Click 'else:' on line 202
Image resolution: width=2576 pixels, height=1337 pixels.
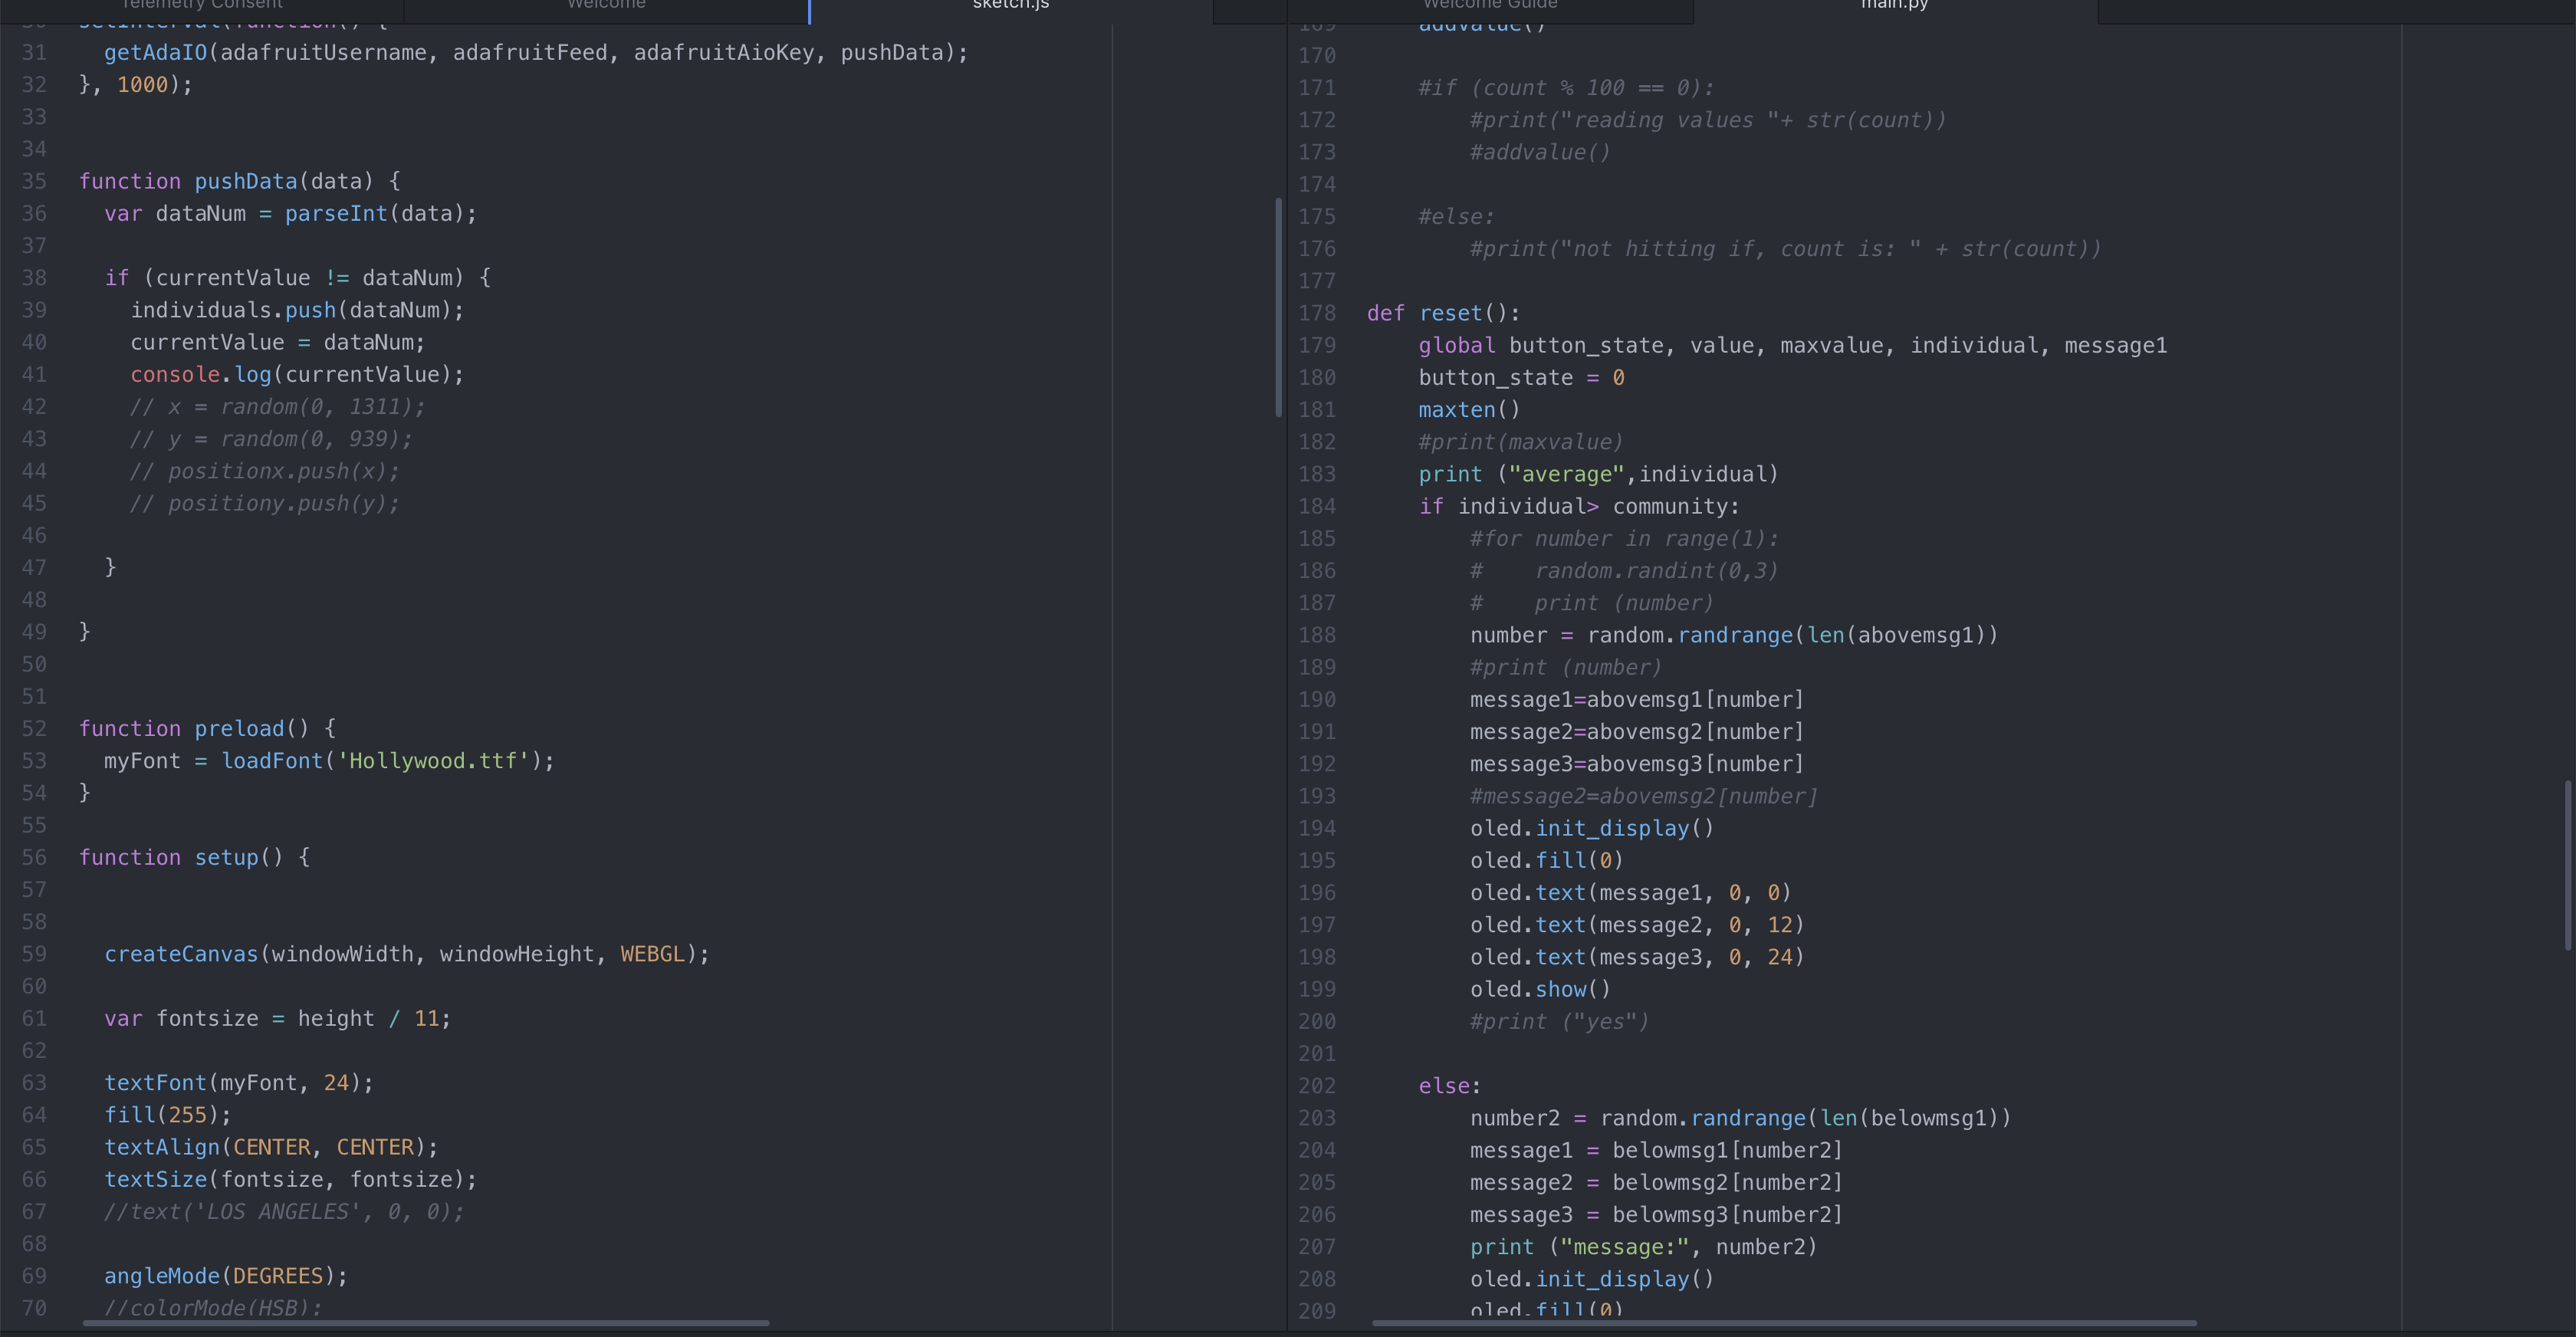point(1450,1086)
